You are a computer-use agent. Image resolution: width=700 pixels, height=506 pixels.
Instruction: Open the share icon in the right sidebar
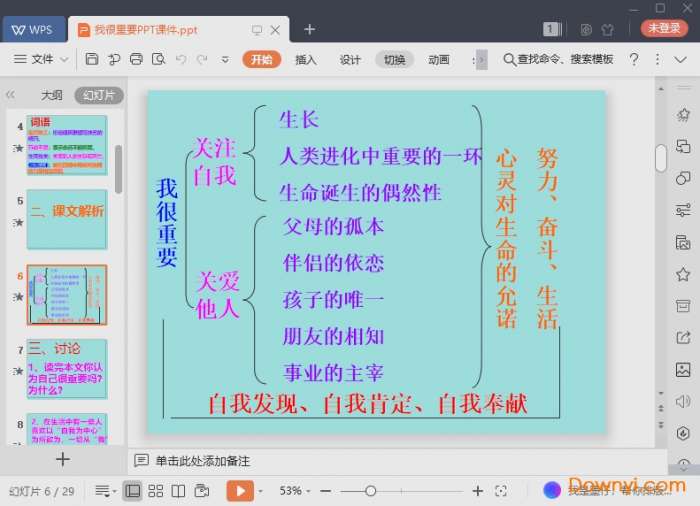click(x=683, y=338)
